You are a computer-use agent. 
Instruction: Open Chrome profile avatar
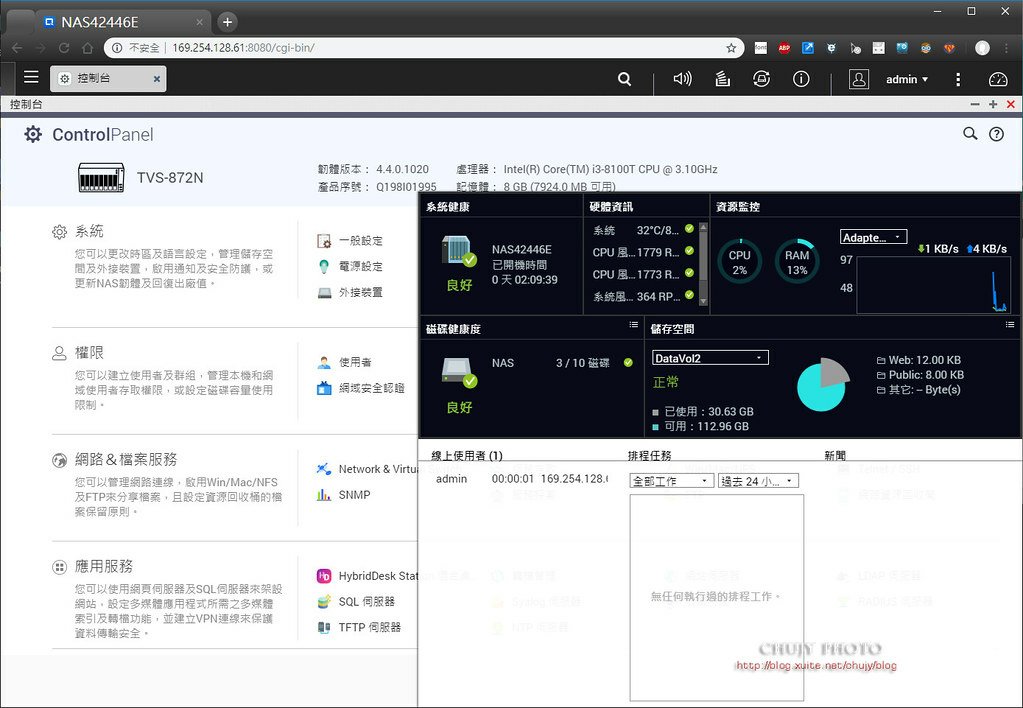click(982, 48)
